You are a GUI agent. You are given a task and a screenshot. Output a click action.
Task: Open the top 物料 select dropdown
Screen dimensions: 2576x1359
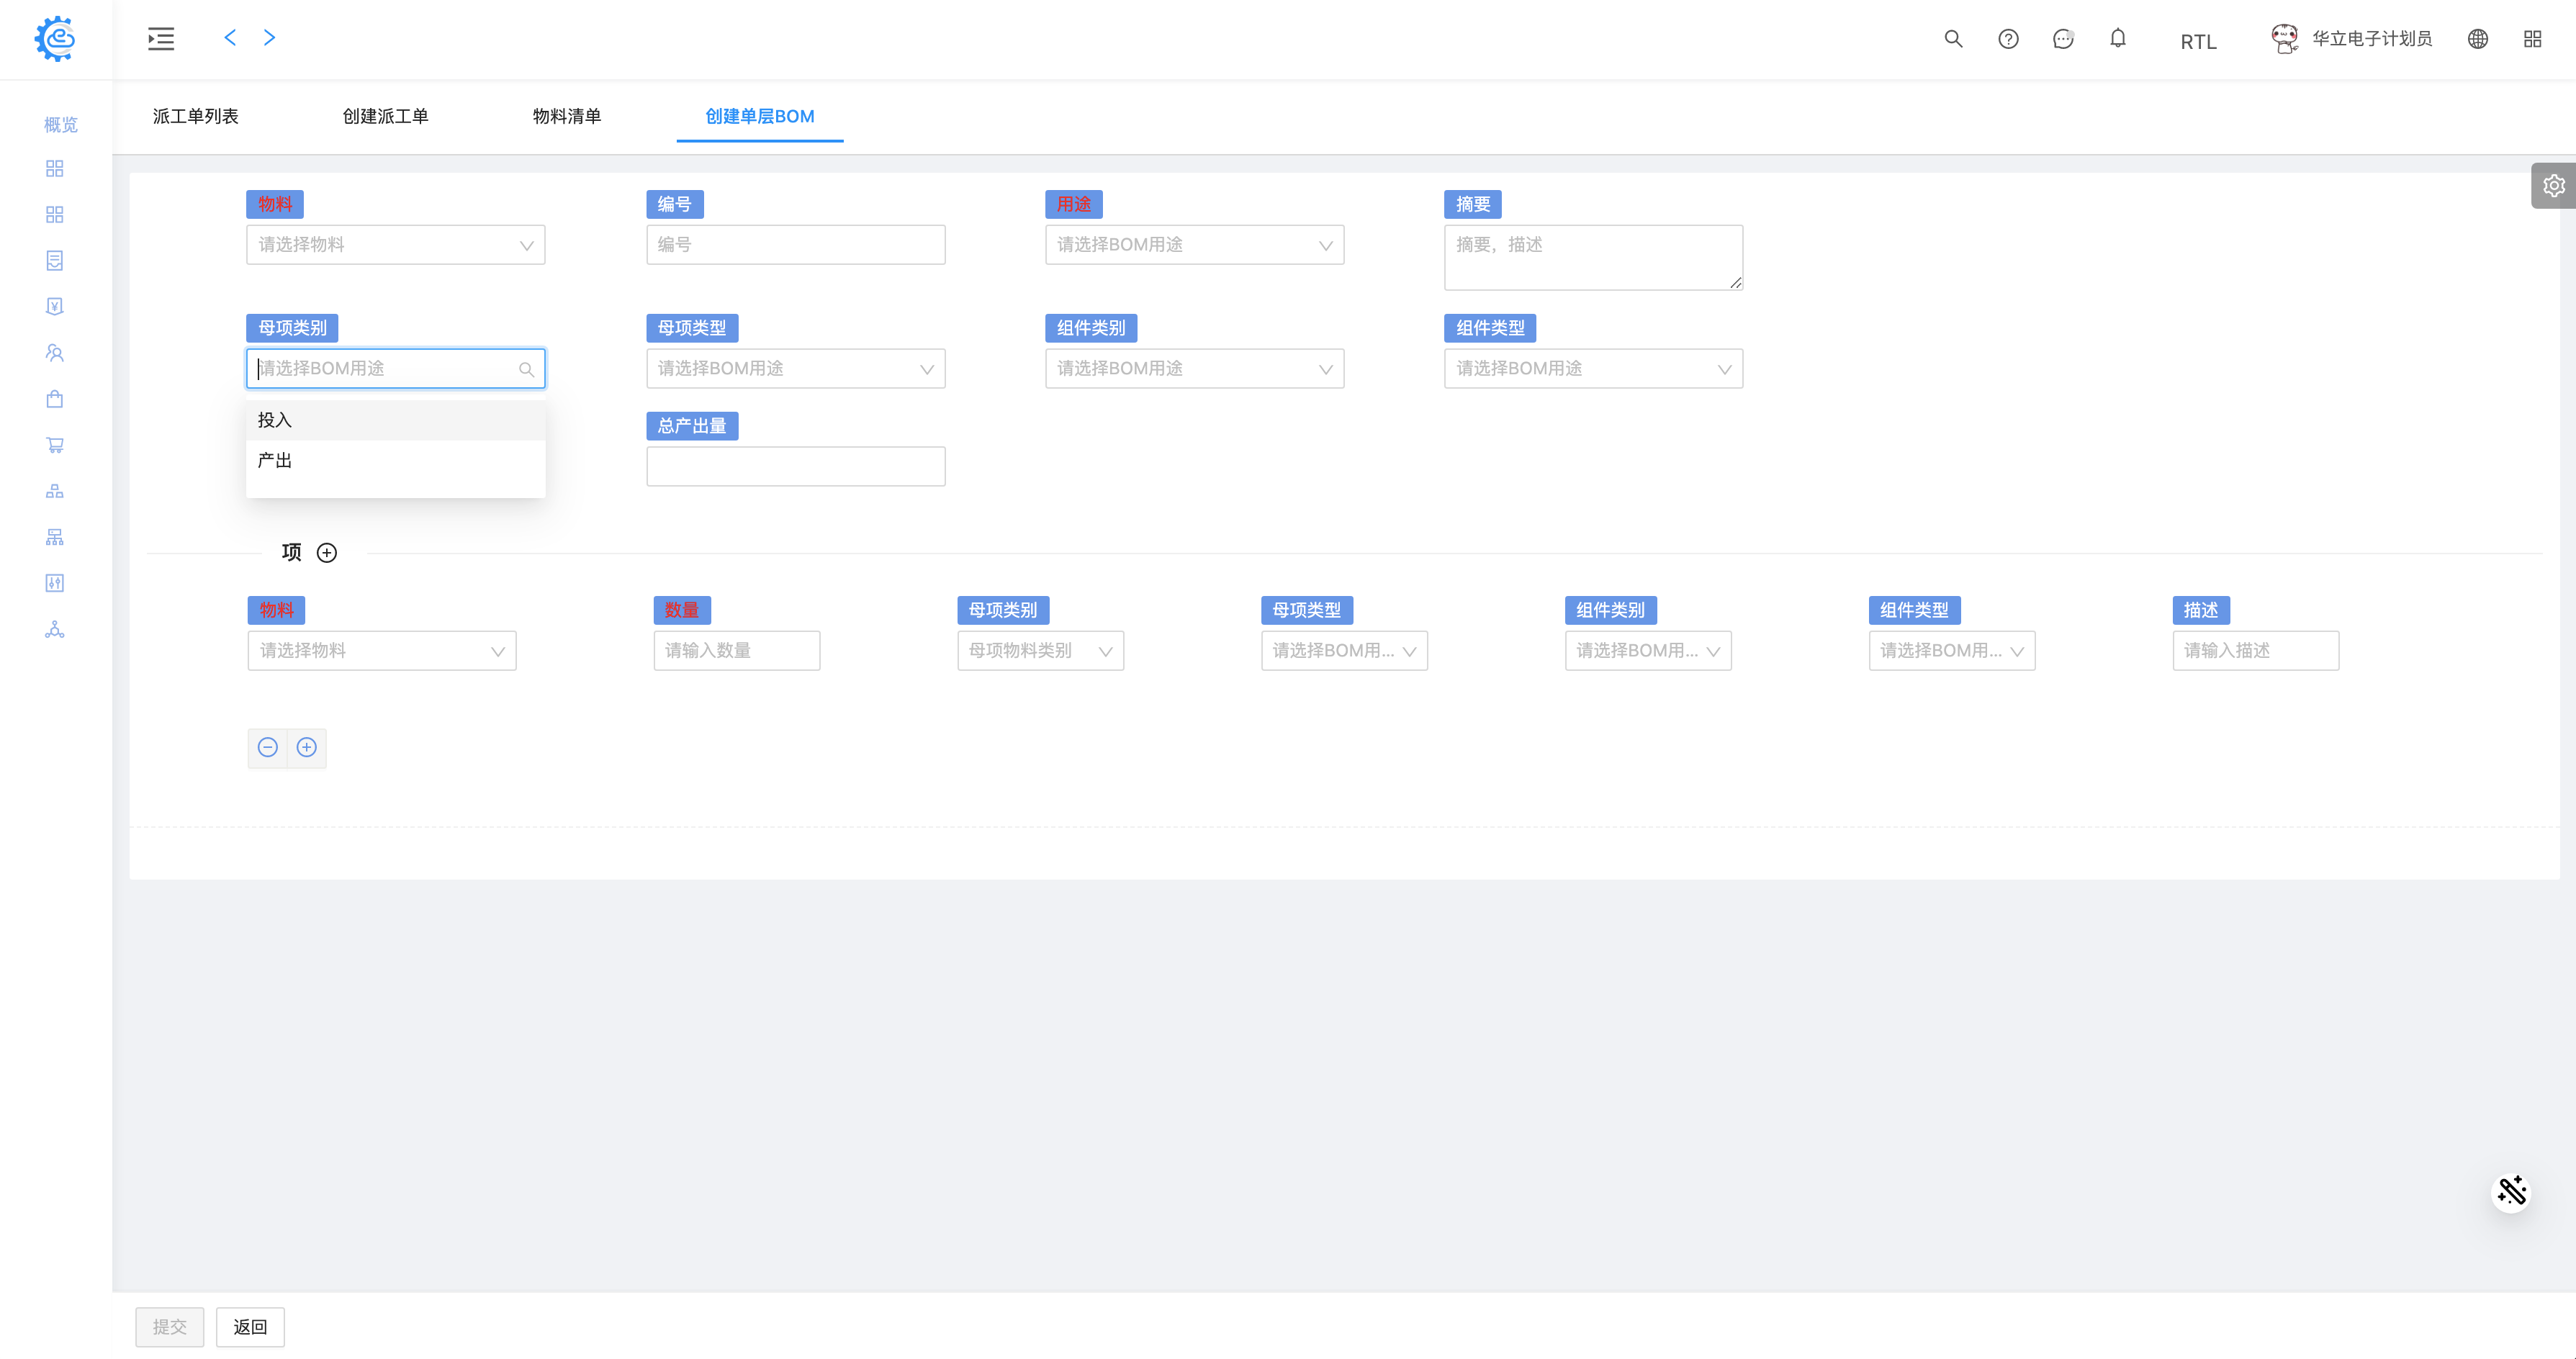coord(395,245)
